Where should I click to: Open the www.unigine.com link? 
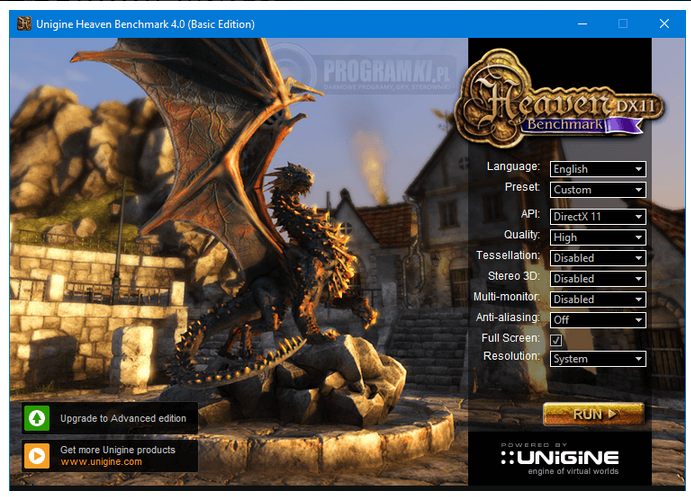[101, 462]
